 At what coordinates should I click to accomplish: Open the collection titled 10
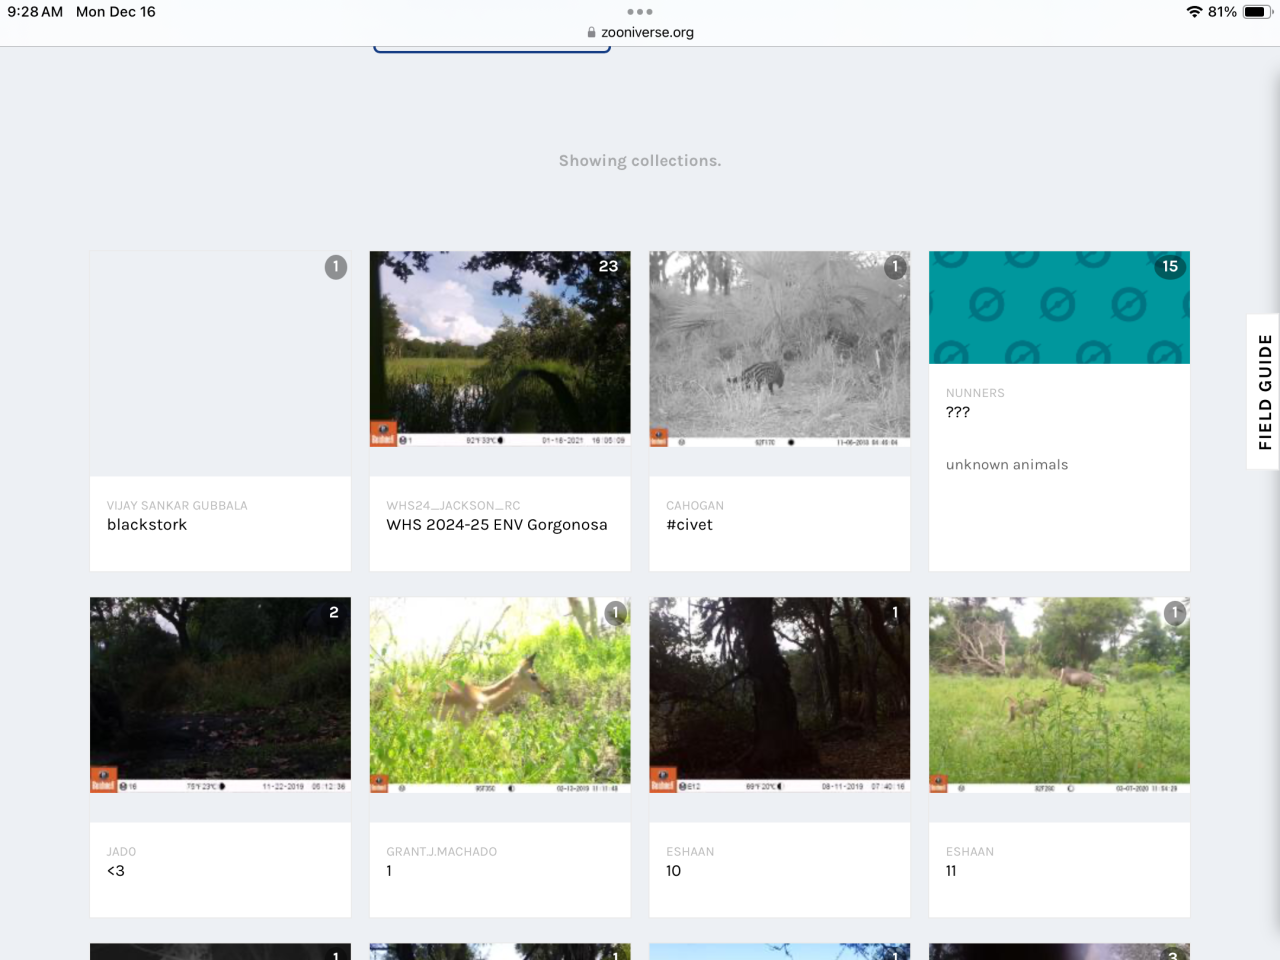pyautogui.click(x=673, y=871)
